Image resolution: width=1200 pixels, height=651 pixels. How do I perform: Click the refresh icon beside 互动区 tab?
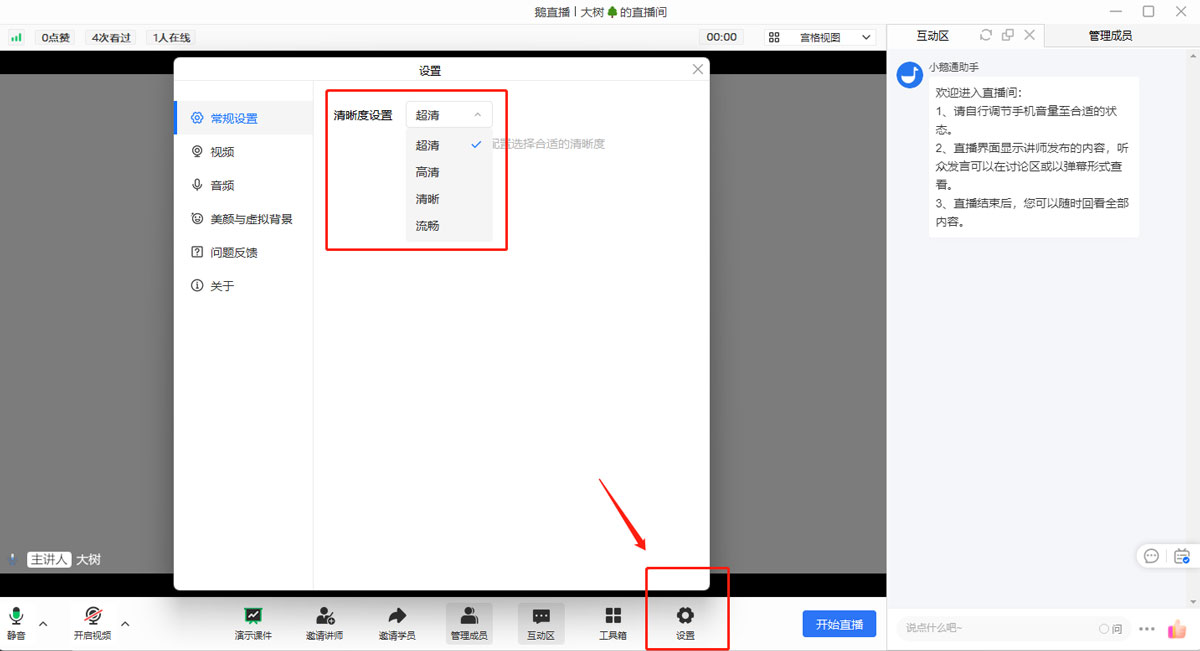point(986,35)
